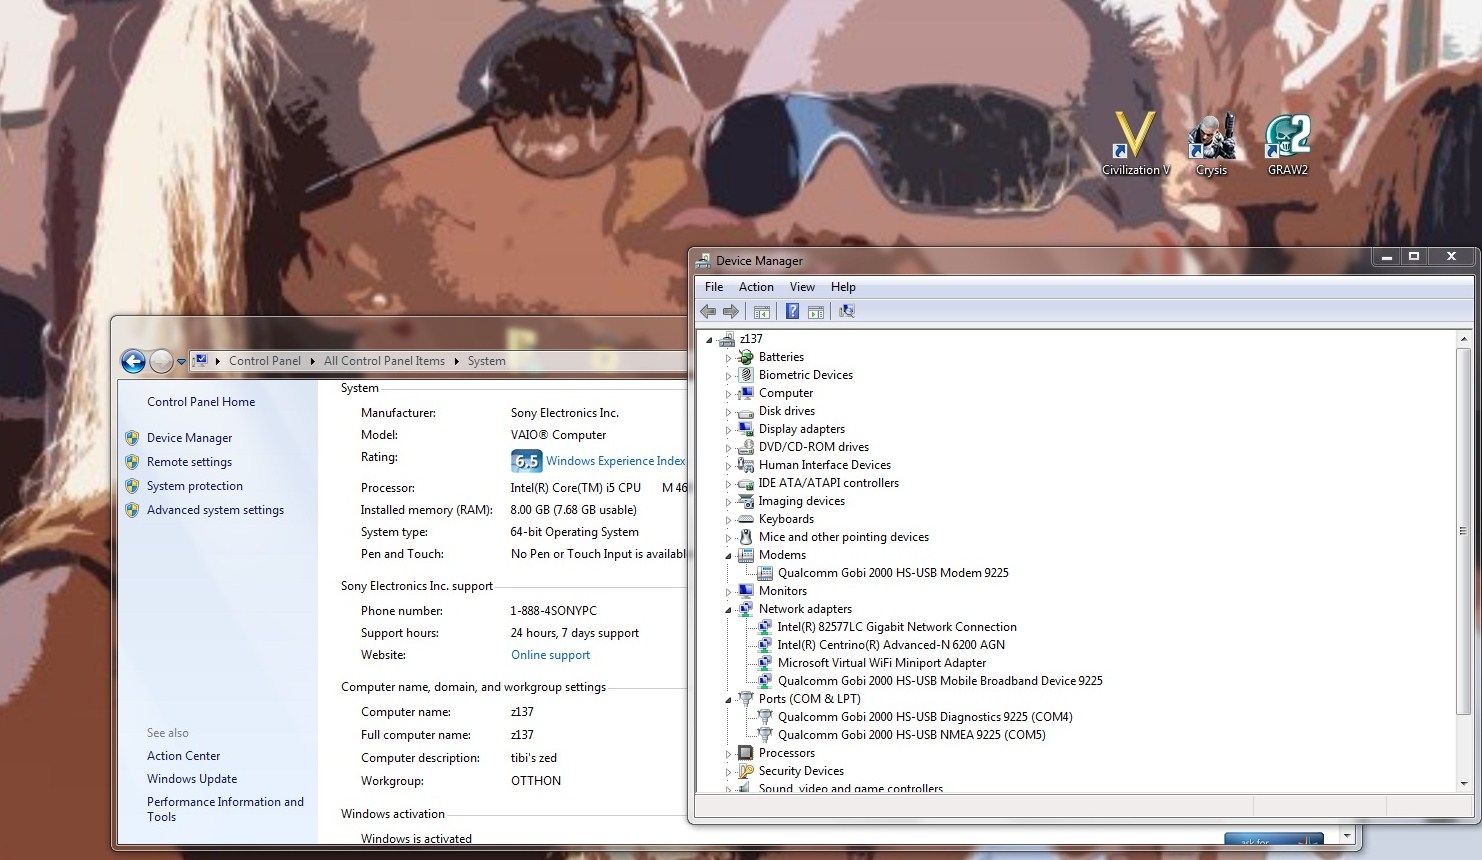
Task: Collapse the z137 root node
Action: click(709, 340)
